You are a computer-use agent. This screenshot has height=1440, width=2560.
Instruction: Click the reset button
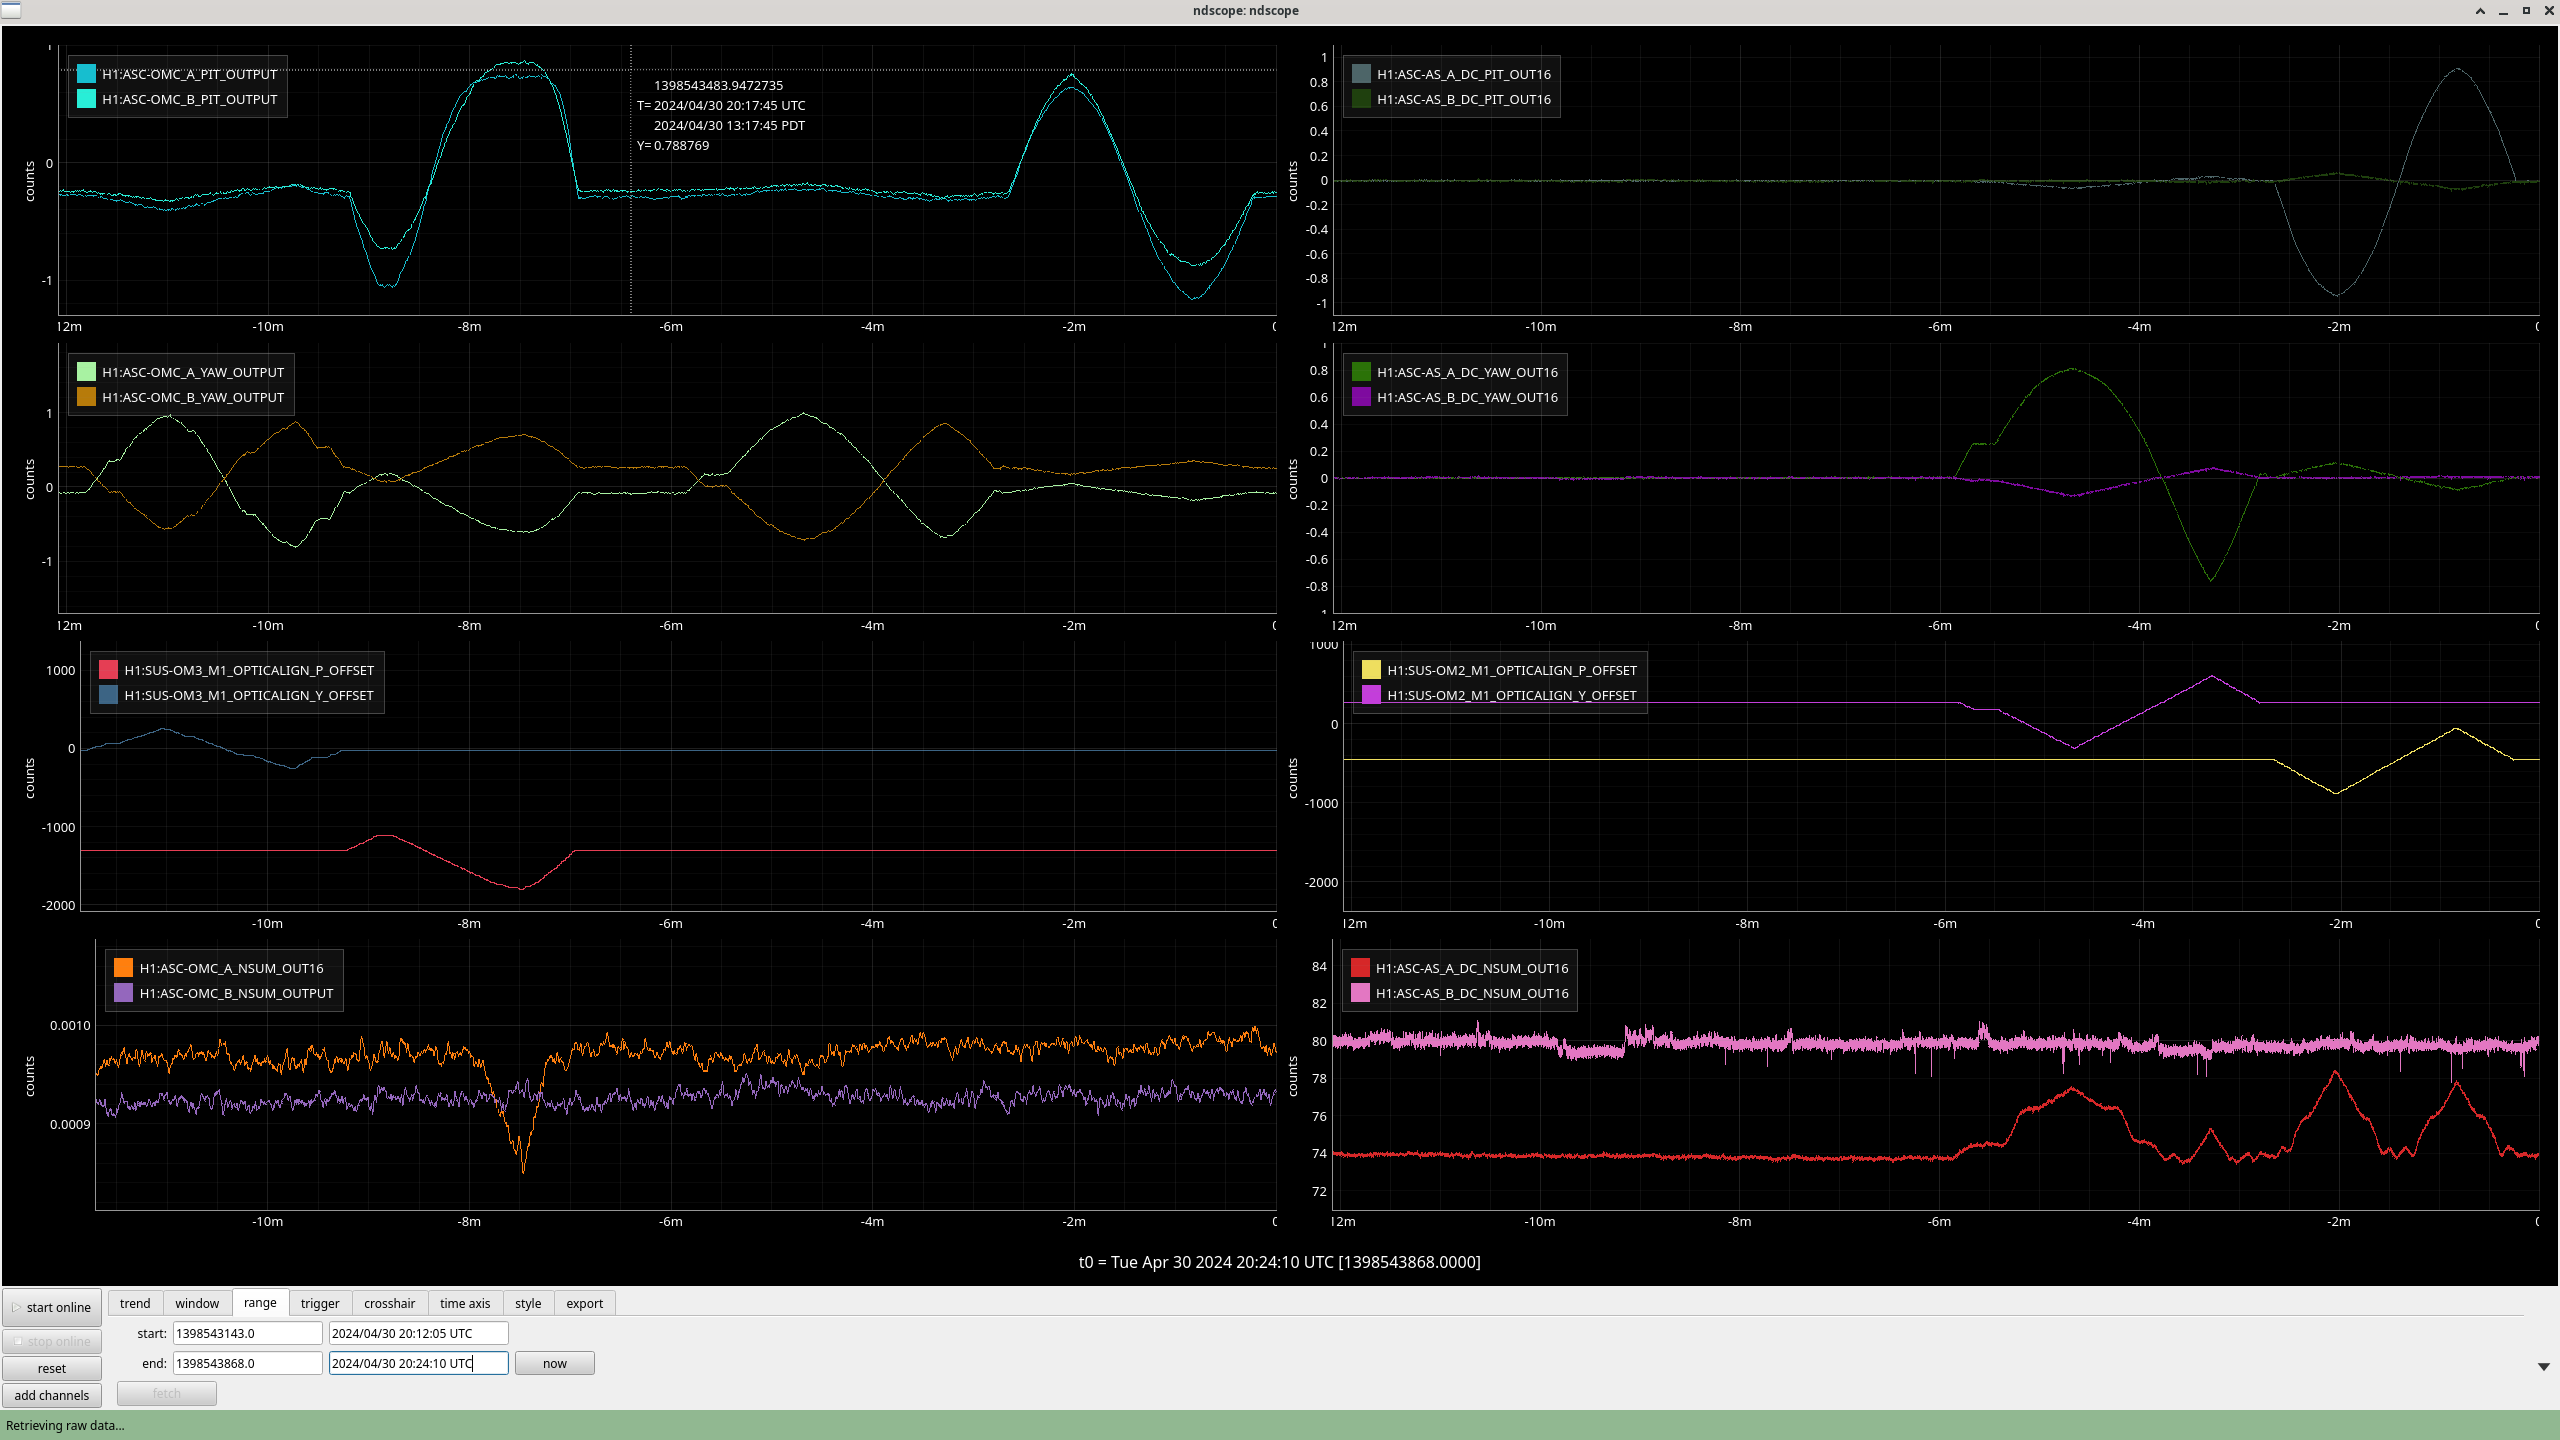click(52, 1368)
